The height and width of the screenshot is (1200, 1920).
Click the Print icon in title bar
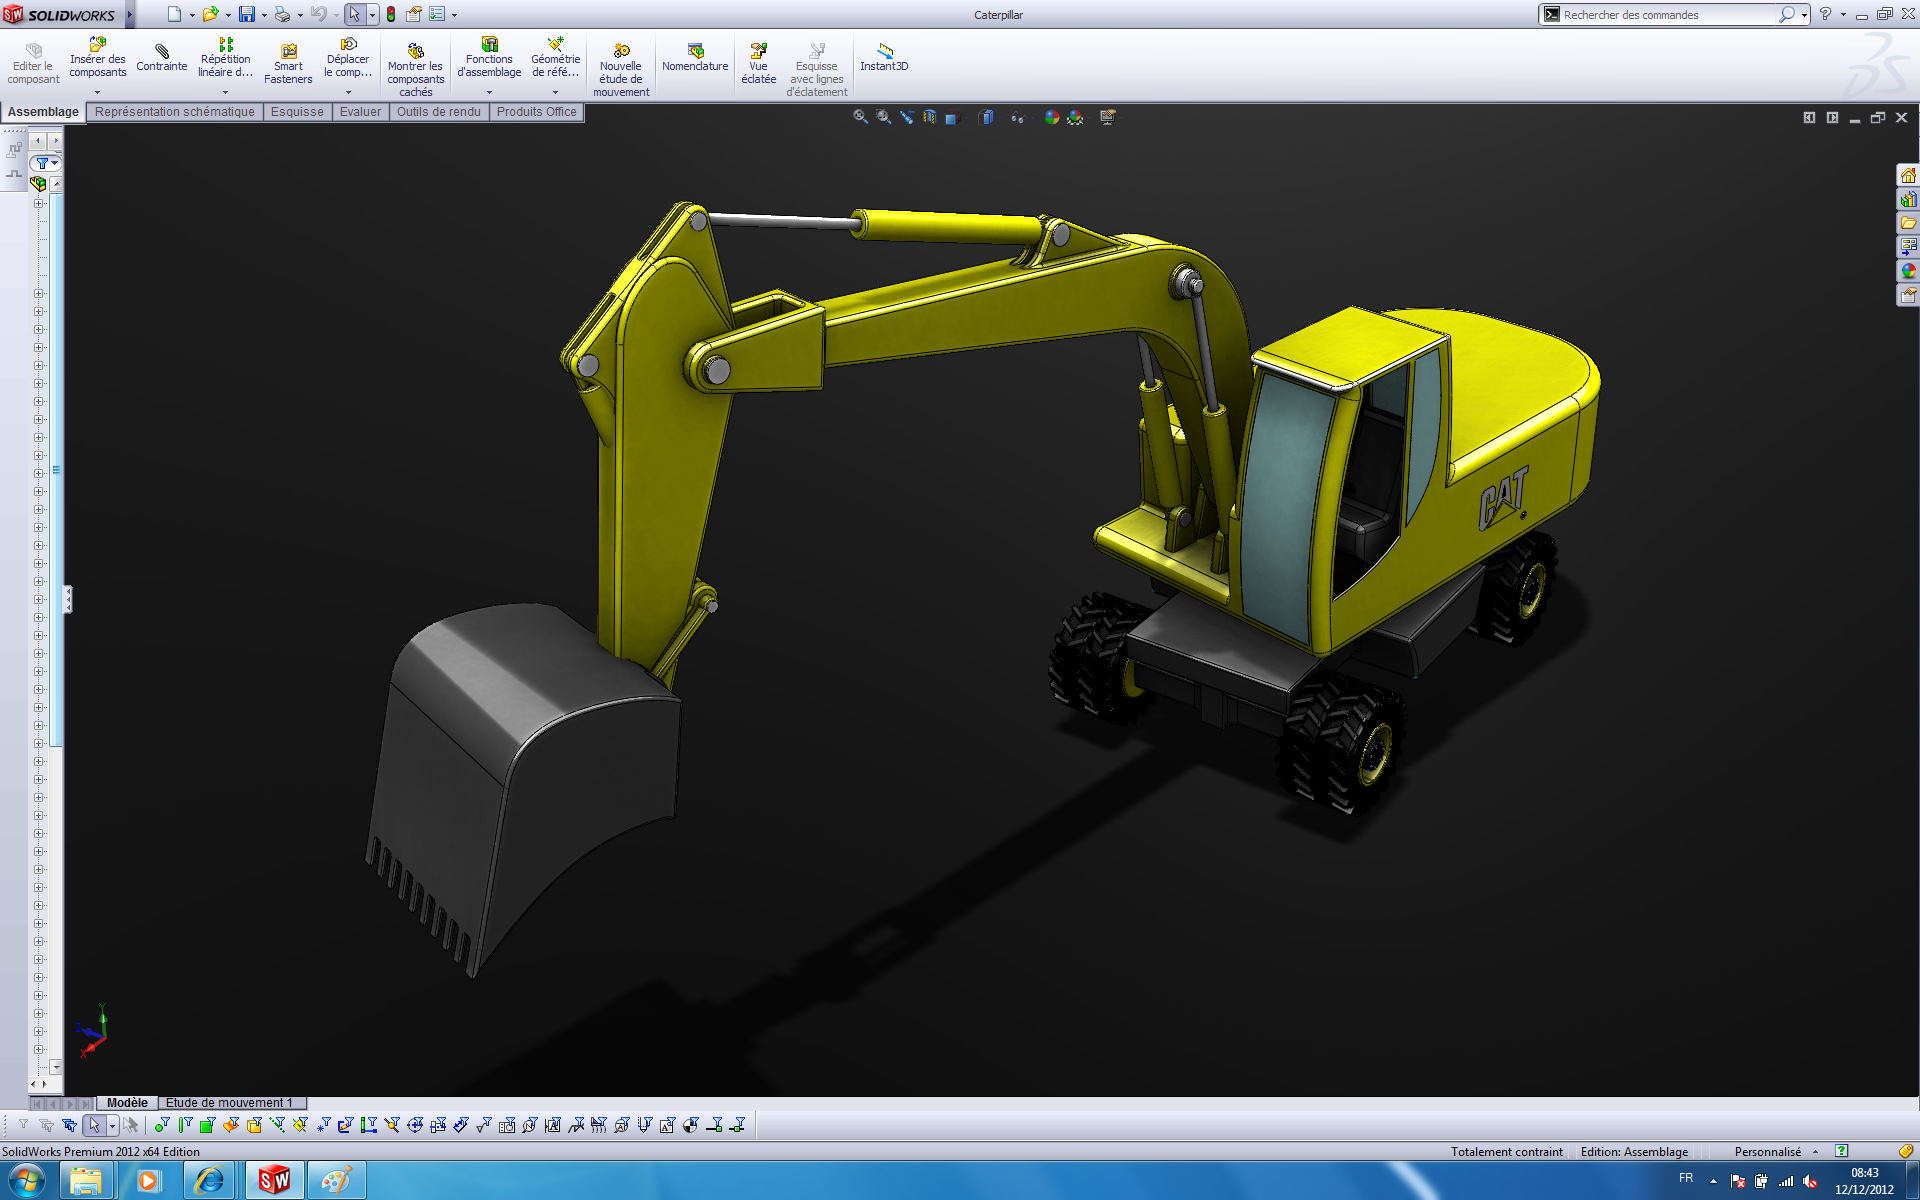coord(282,14)
